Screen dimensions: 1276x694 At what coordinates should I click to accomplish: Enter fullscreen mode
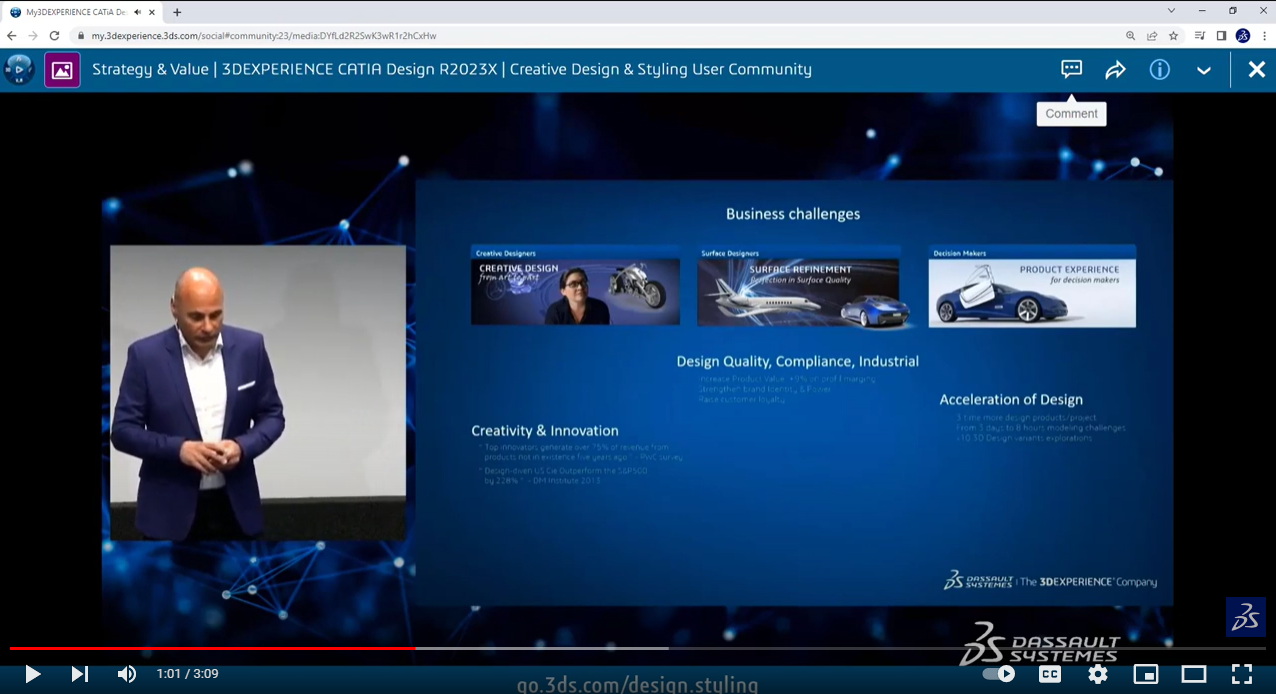click(x=1242, y=673)
